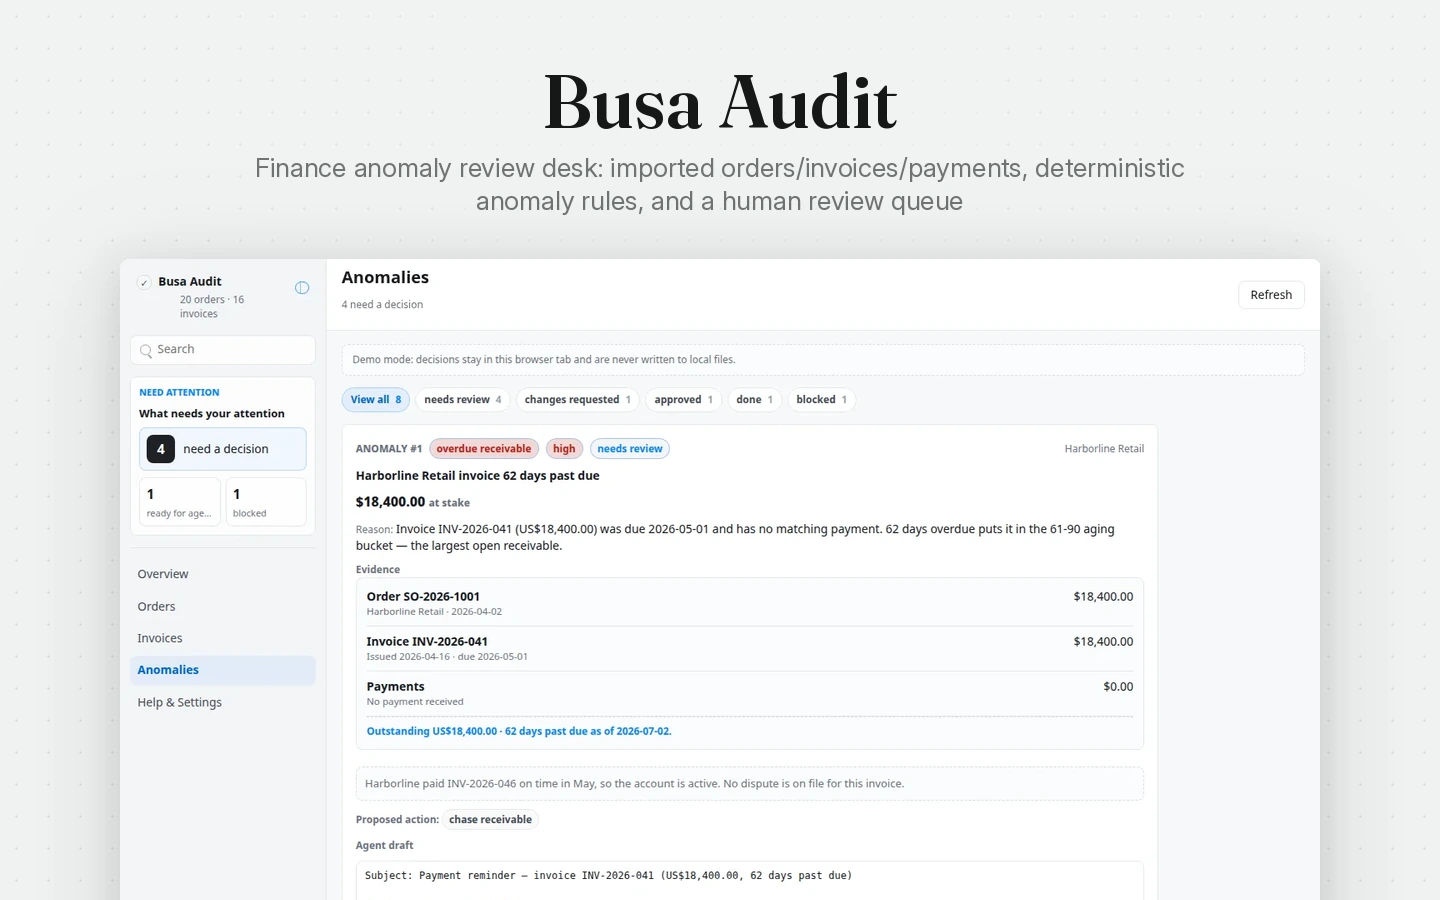This screenshot has width=1440, height=900.
Task: Filter by 'done 1' chip
Action: pos(755,400)
